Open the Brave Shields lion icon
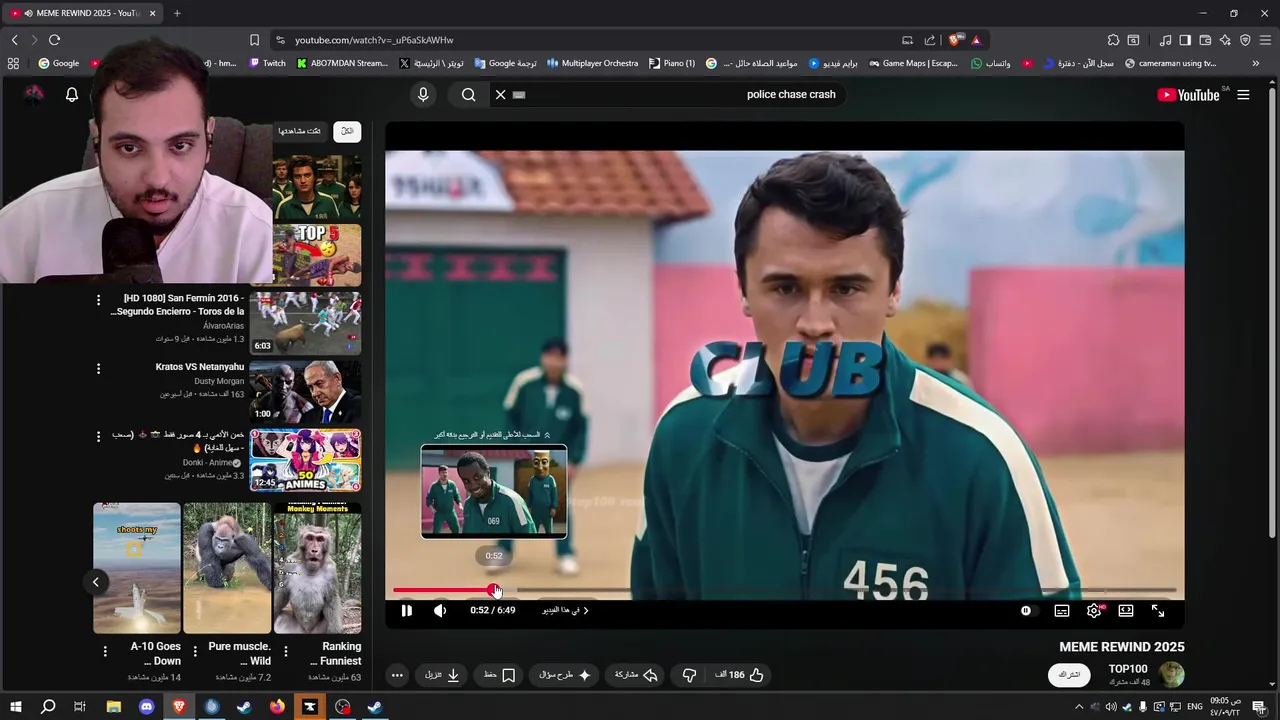 point(955,40)
